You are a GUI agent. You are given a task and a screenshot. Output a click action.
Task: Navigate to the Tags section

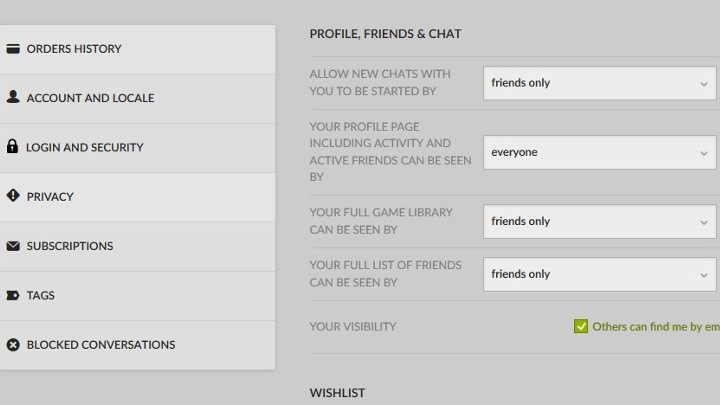[41, 295]
